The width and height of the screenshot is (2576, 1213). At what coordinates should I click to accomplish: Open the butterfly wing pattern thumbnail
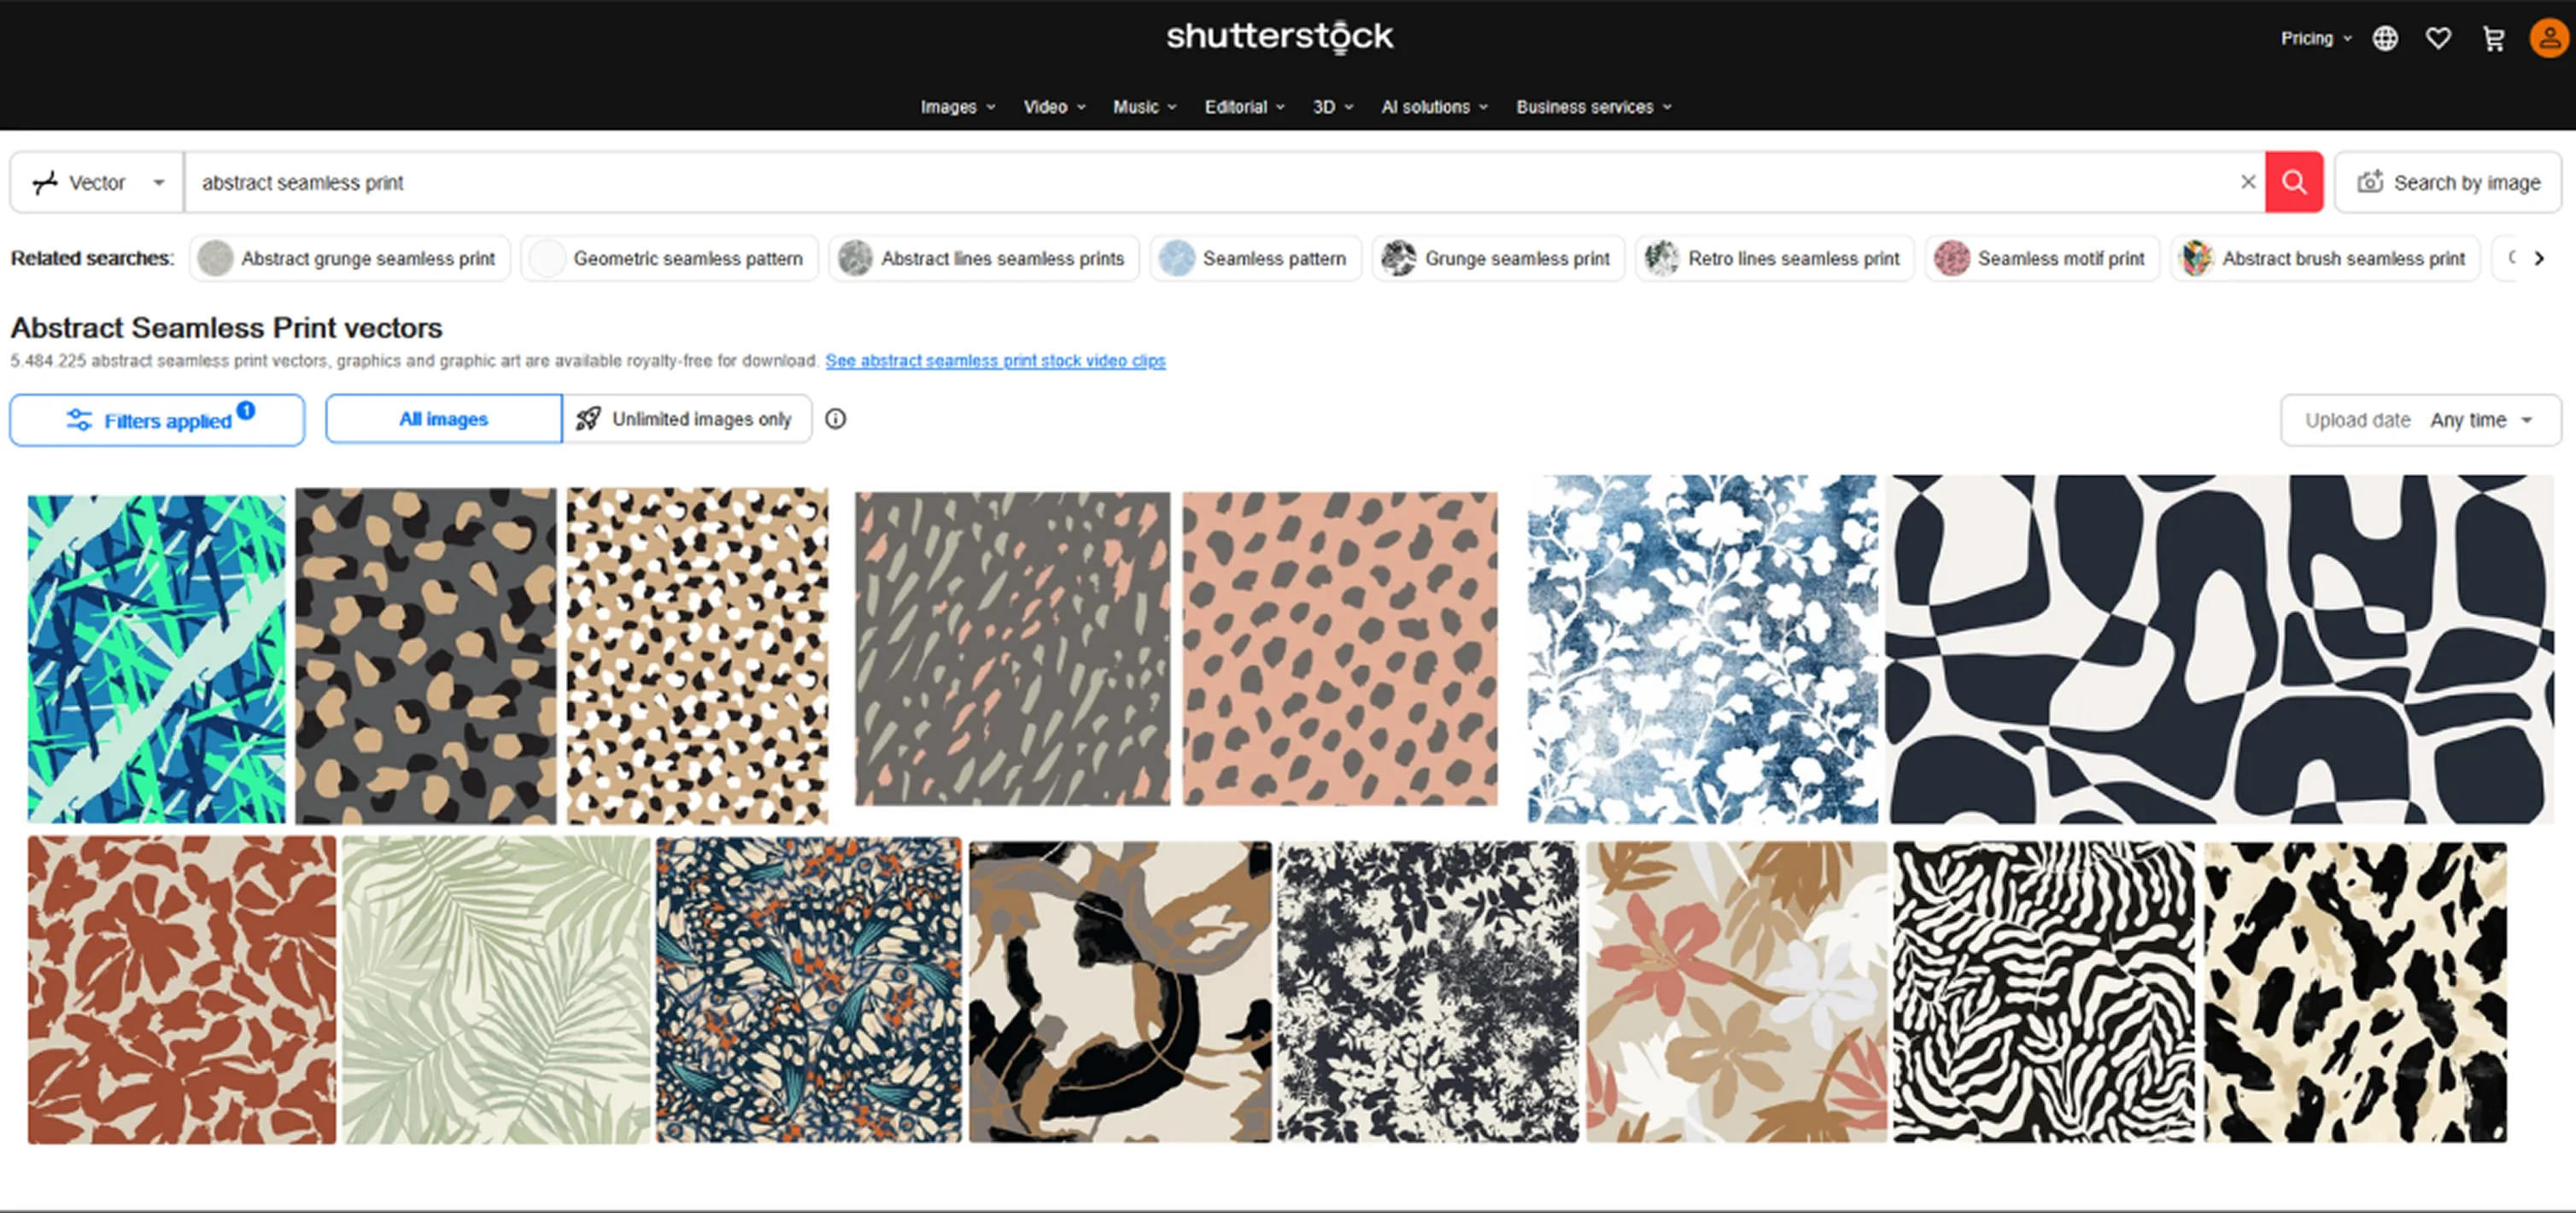pyautogui.click(x=808, y=990)
